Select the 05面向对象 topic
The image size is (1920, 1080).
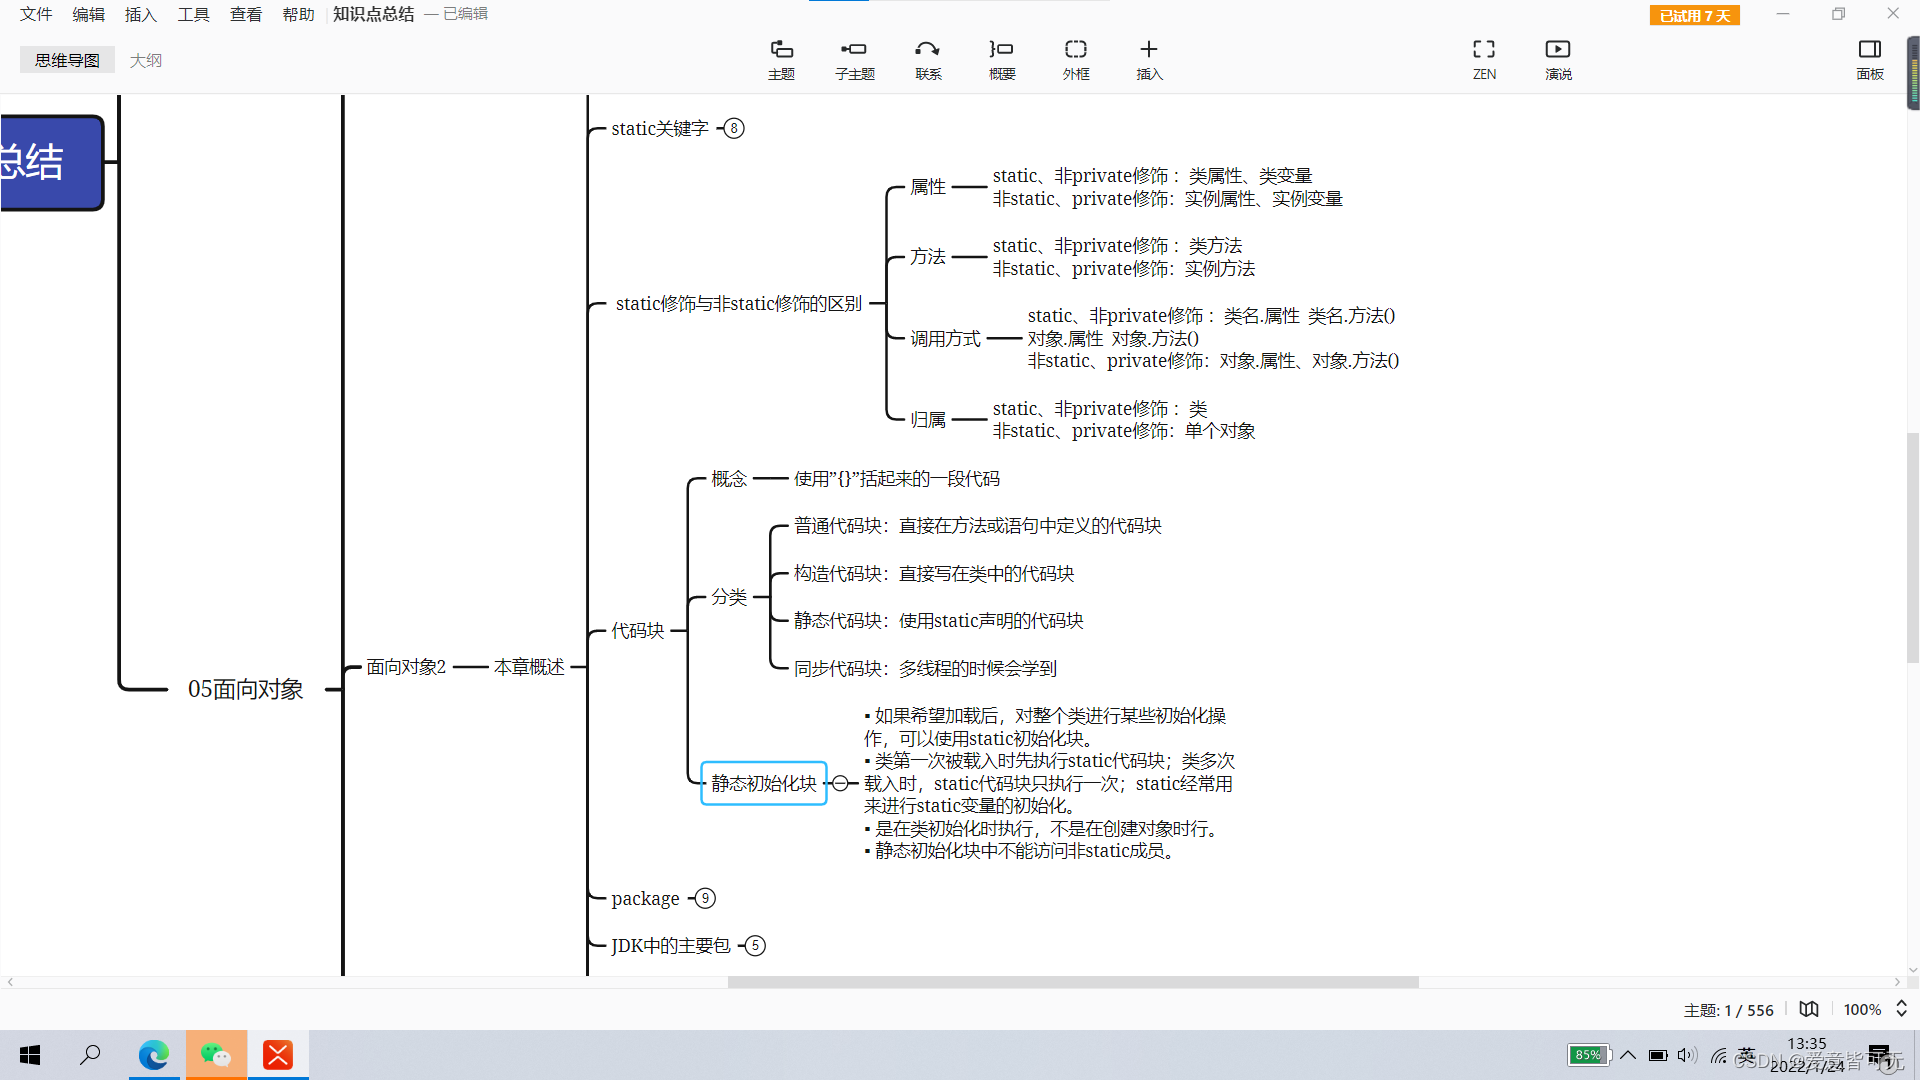(x=246, y=689)
